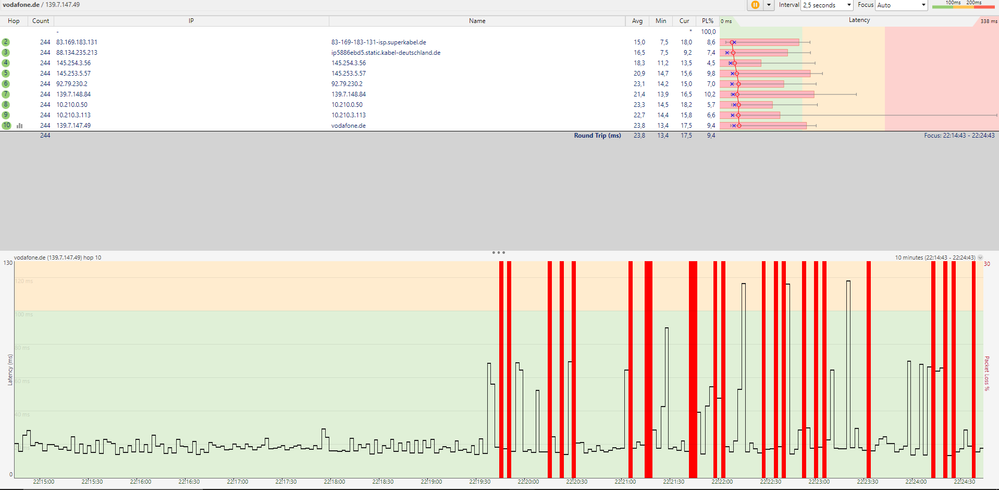Click the 22:18:00 marker on the time axis
The height and width of the screenshot is (490, 999).
click(334, 482)
